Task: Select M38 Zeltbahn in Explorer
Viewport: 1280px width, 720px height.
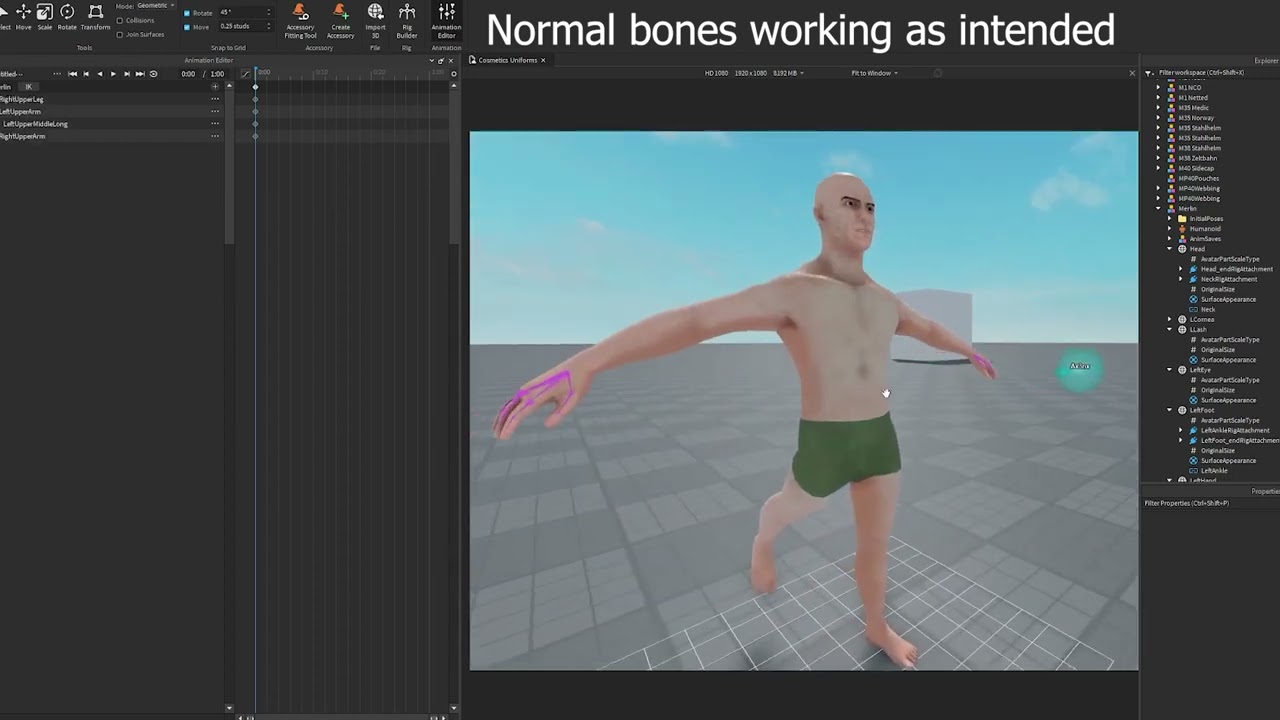Action: pos(1198,158)
